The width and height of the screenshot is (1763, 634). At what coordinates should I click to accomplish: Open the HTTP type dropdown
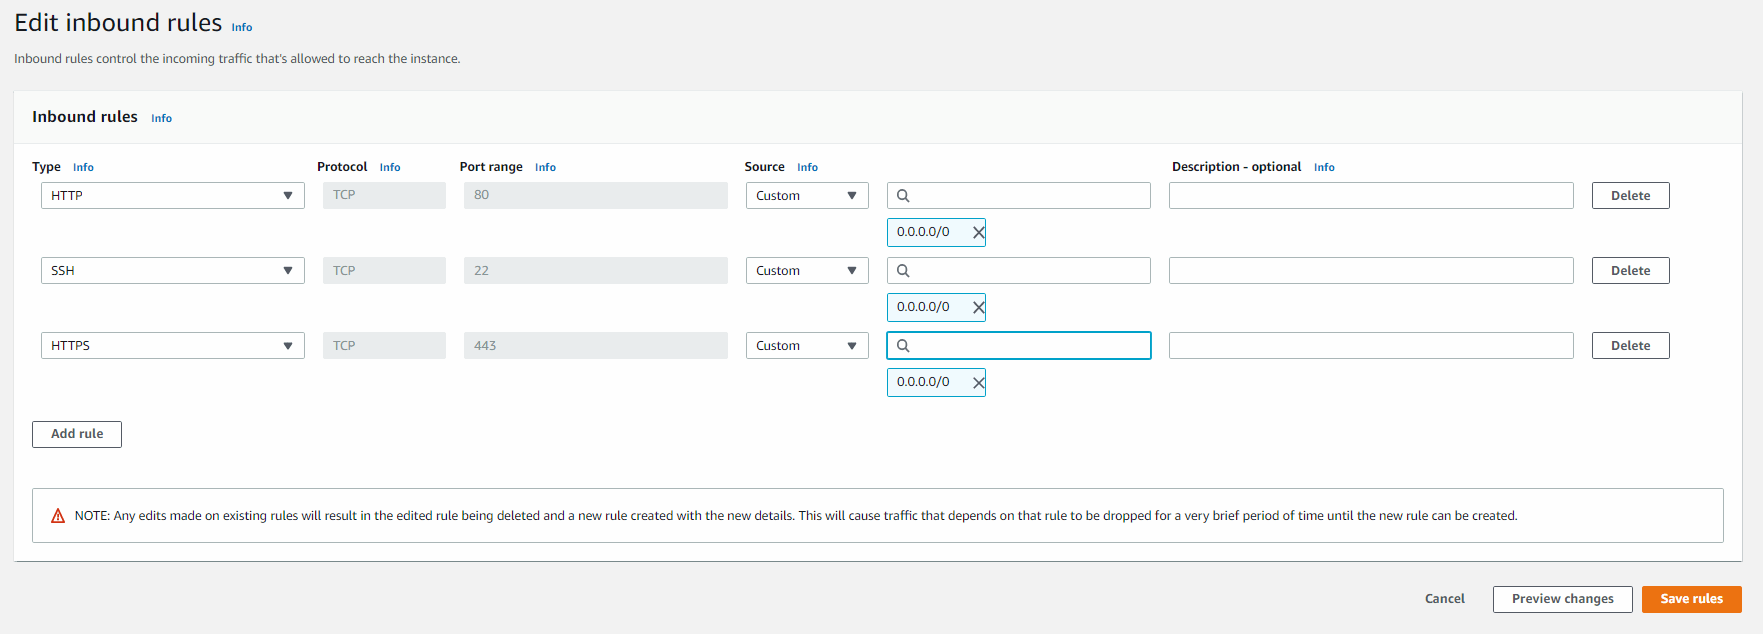click(x=172, y=196)
